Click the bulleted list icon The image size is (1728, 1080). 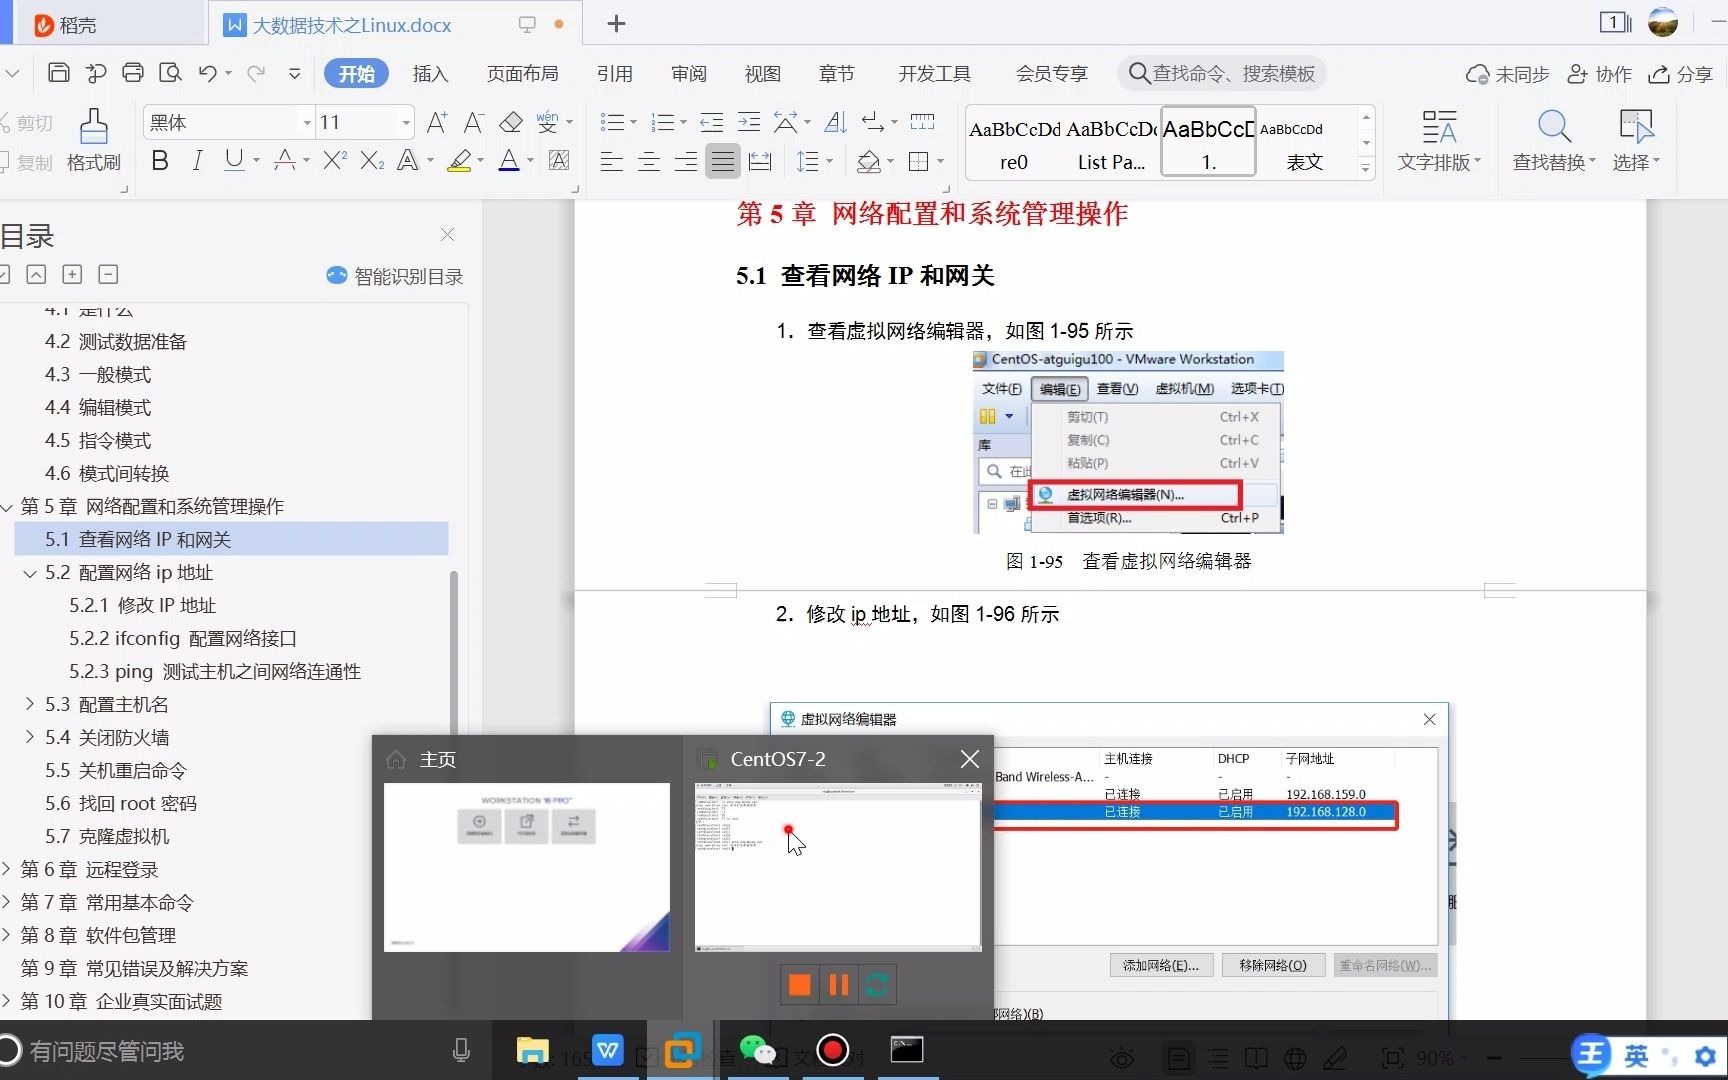tap(611, 122)
